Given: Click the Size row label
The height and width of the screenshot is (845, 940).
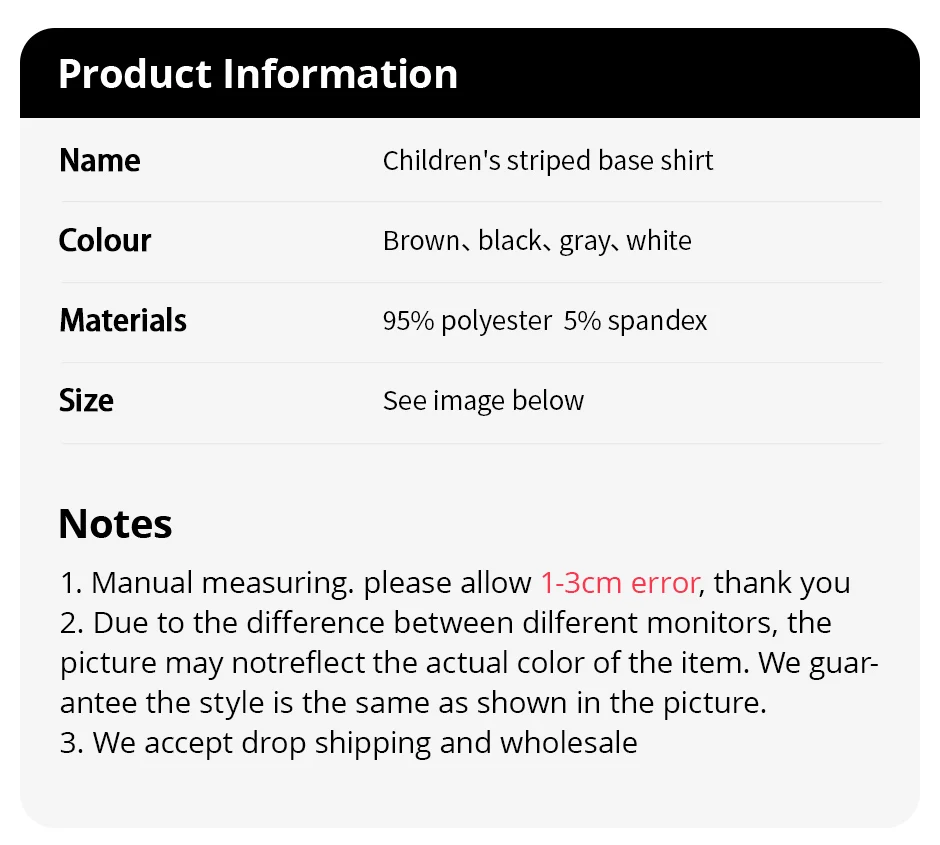Looking at the screenshot, I should pos(86,401).
